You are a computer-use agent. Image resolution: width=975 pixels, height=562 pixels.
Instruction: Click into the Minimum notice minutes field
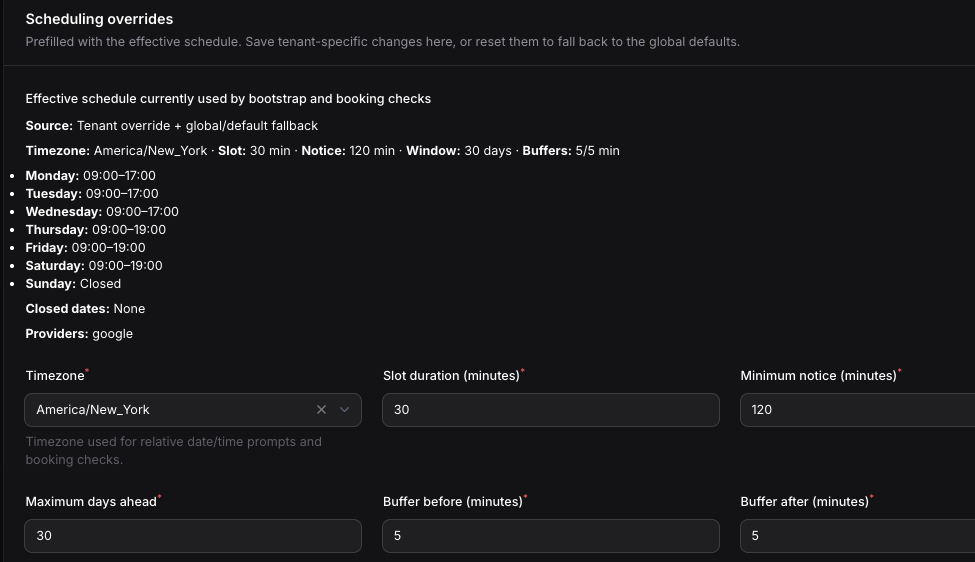857,410
